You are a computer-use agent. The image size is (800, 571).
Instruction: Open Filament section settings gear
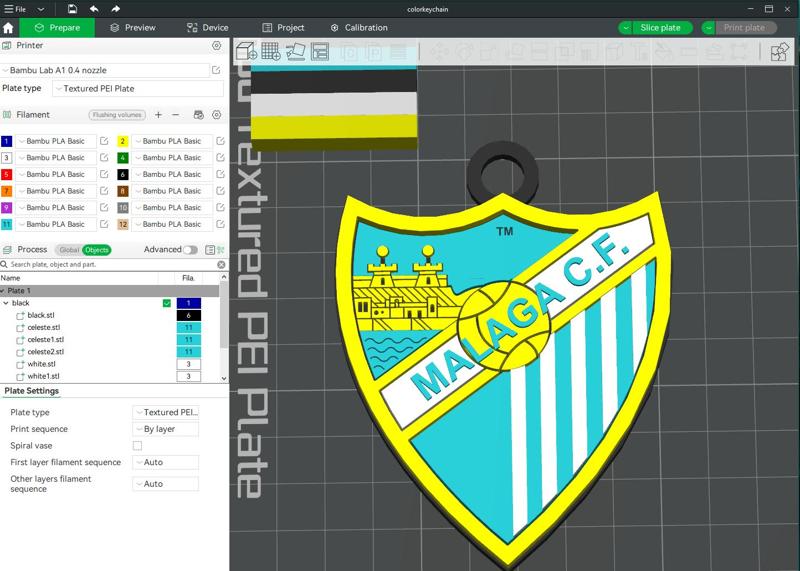click(x=216, y=115)
